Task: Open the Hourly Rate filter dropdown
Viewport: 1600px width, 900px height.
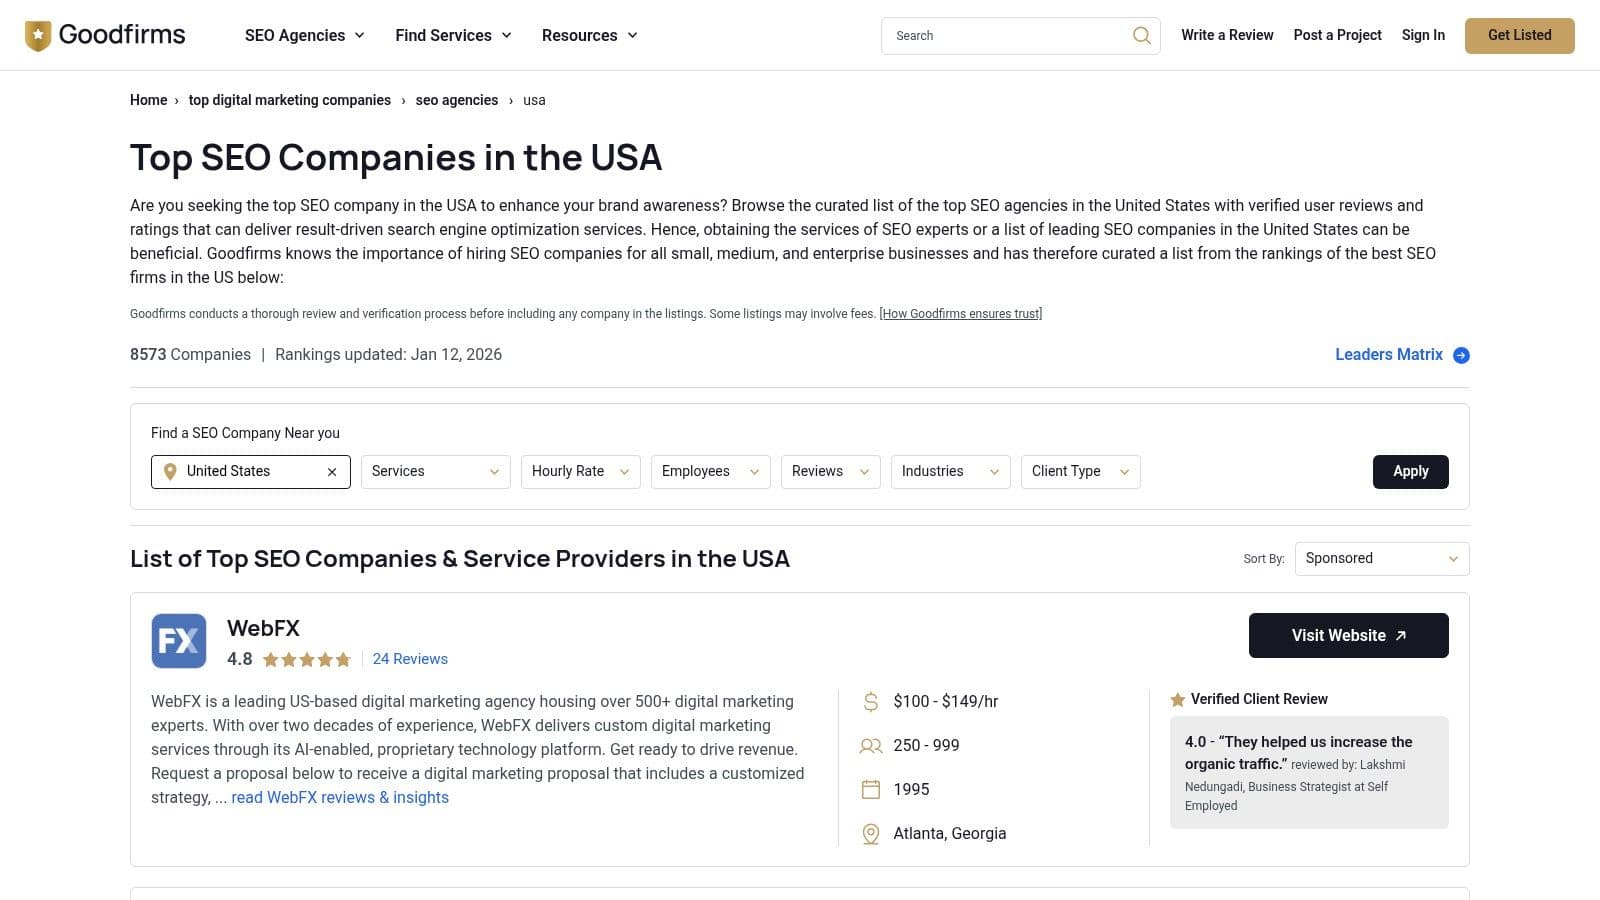Action: pos(580,472)
